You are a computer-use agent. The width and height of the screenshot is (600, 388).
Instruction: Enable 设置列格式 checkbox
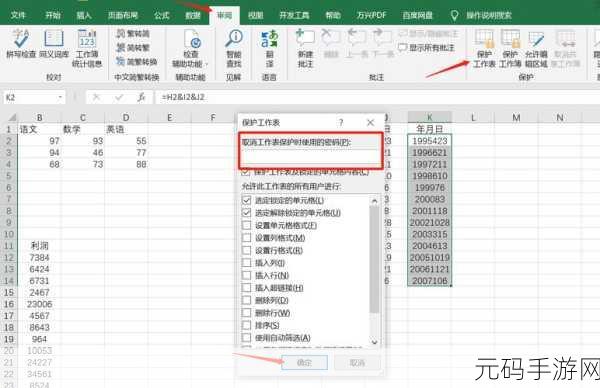tap(246, 238)
